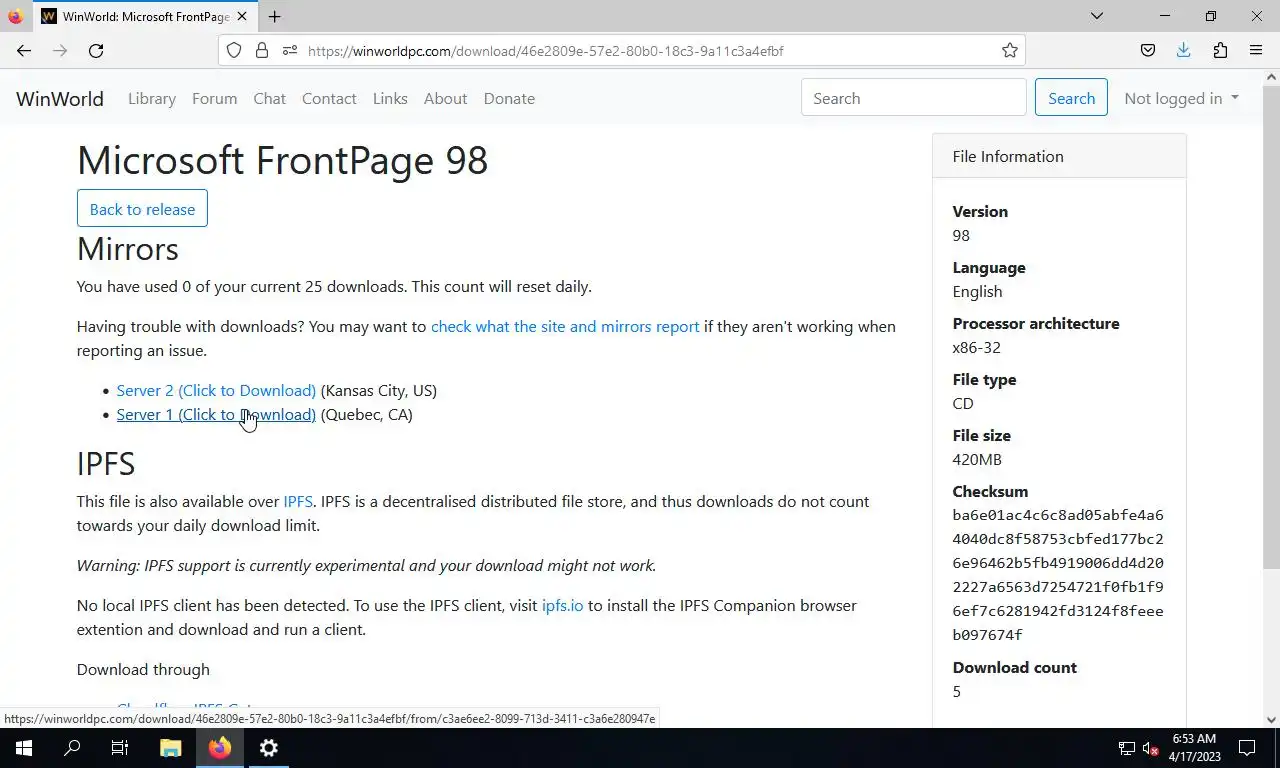Open Settings gear on the taskbar
The image size is (1280, 768).
click(x=269, y=748)
